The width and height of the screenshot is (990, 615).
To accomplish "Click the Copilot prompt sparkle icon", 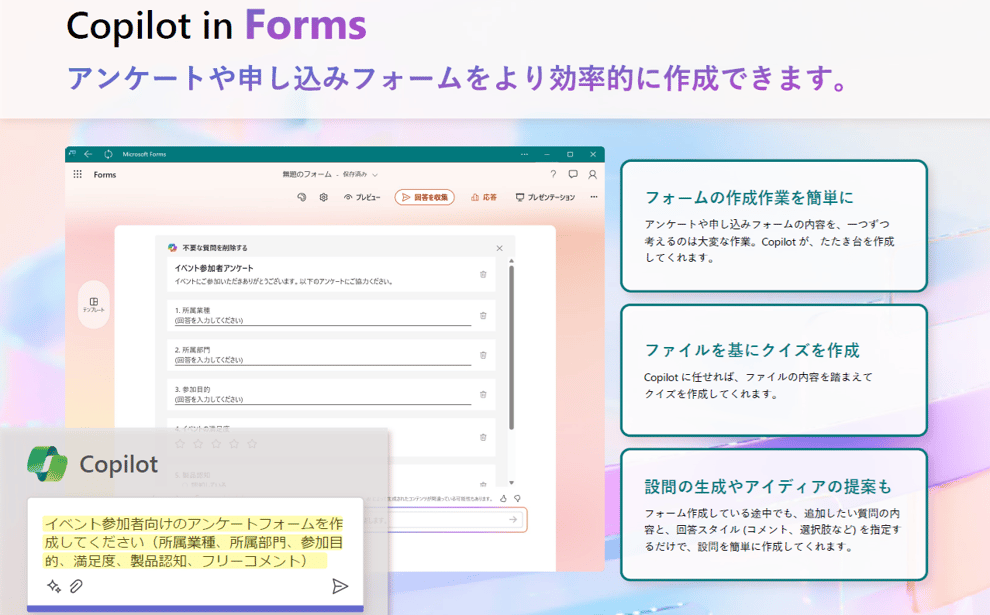I will (54, 586).
